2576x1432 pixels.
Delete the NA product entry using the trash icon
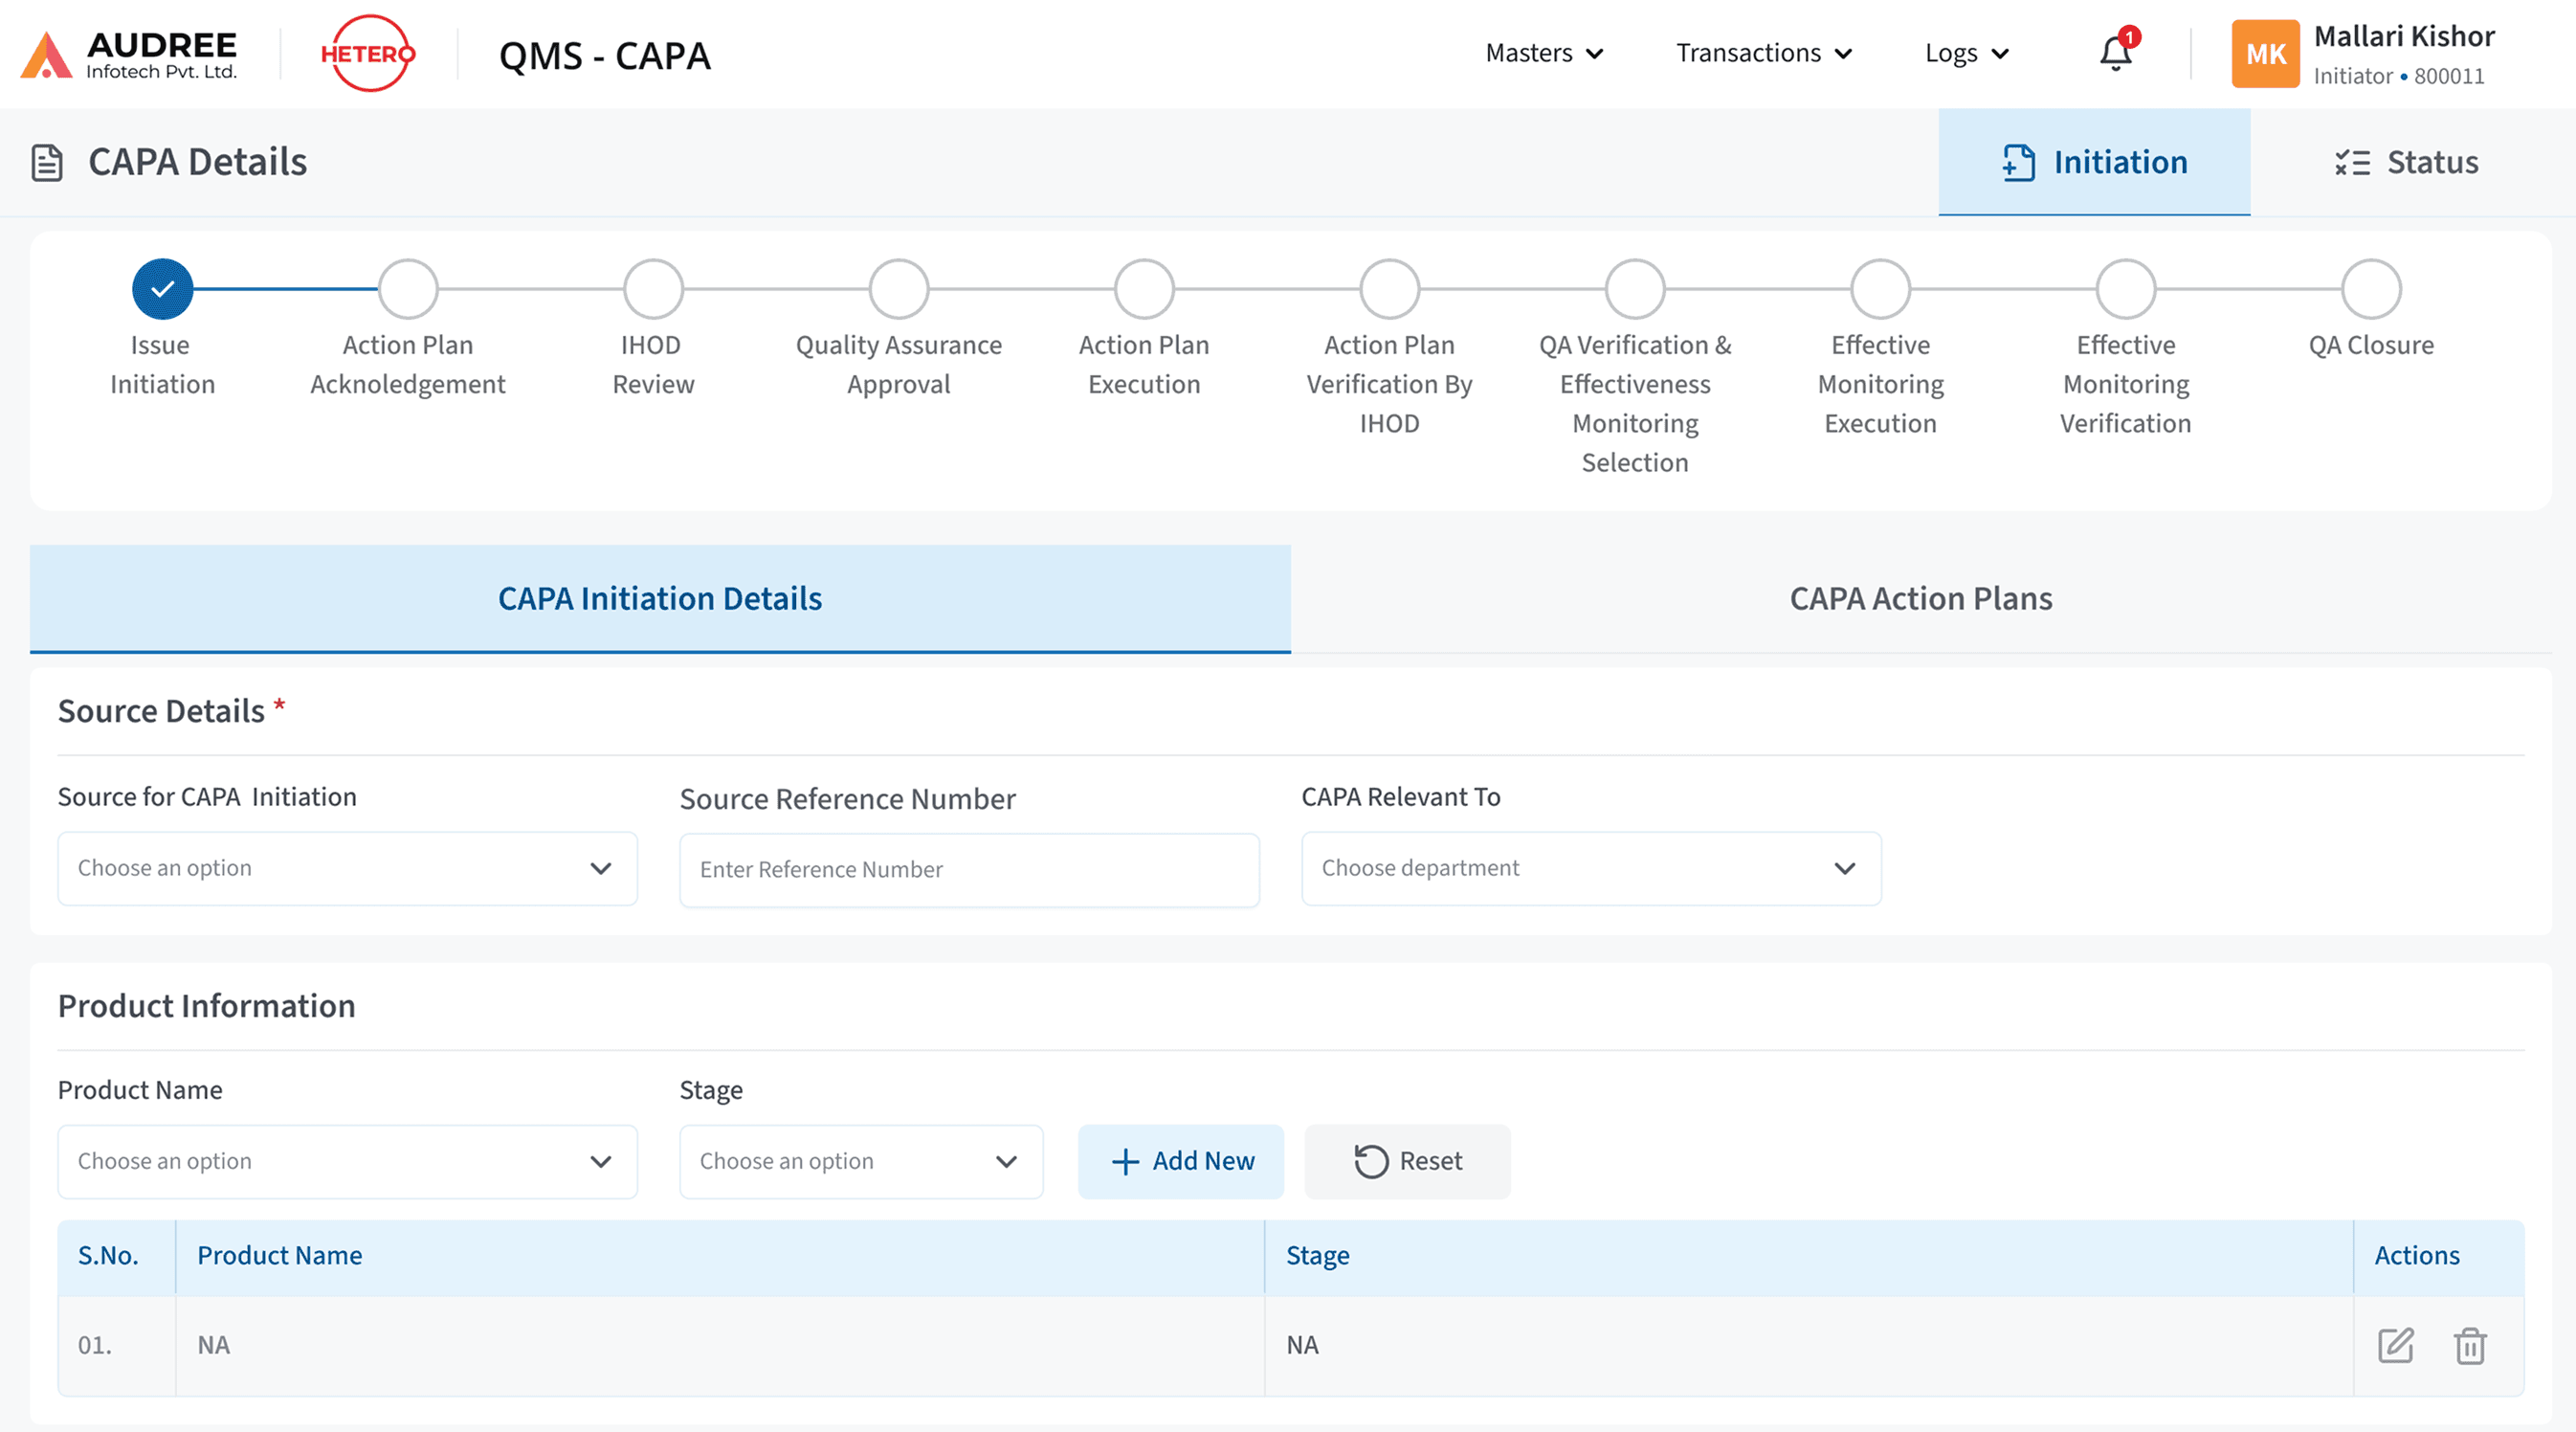(x=2470, y=1346)
